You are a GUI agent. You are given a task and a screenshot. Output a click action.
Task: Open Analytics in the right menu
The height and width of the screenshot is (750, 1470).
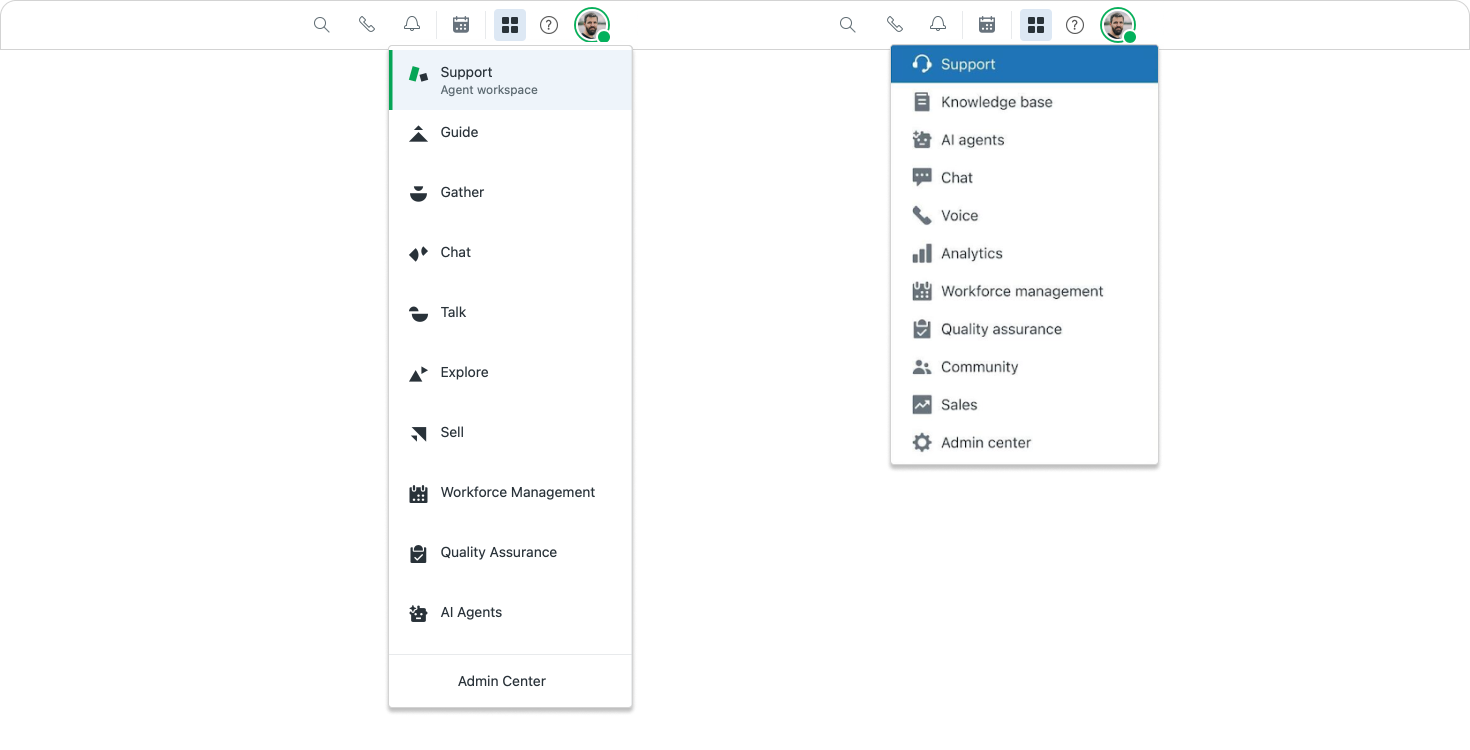pos(1024,254)
